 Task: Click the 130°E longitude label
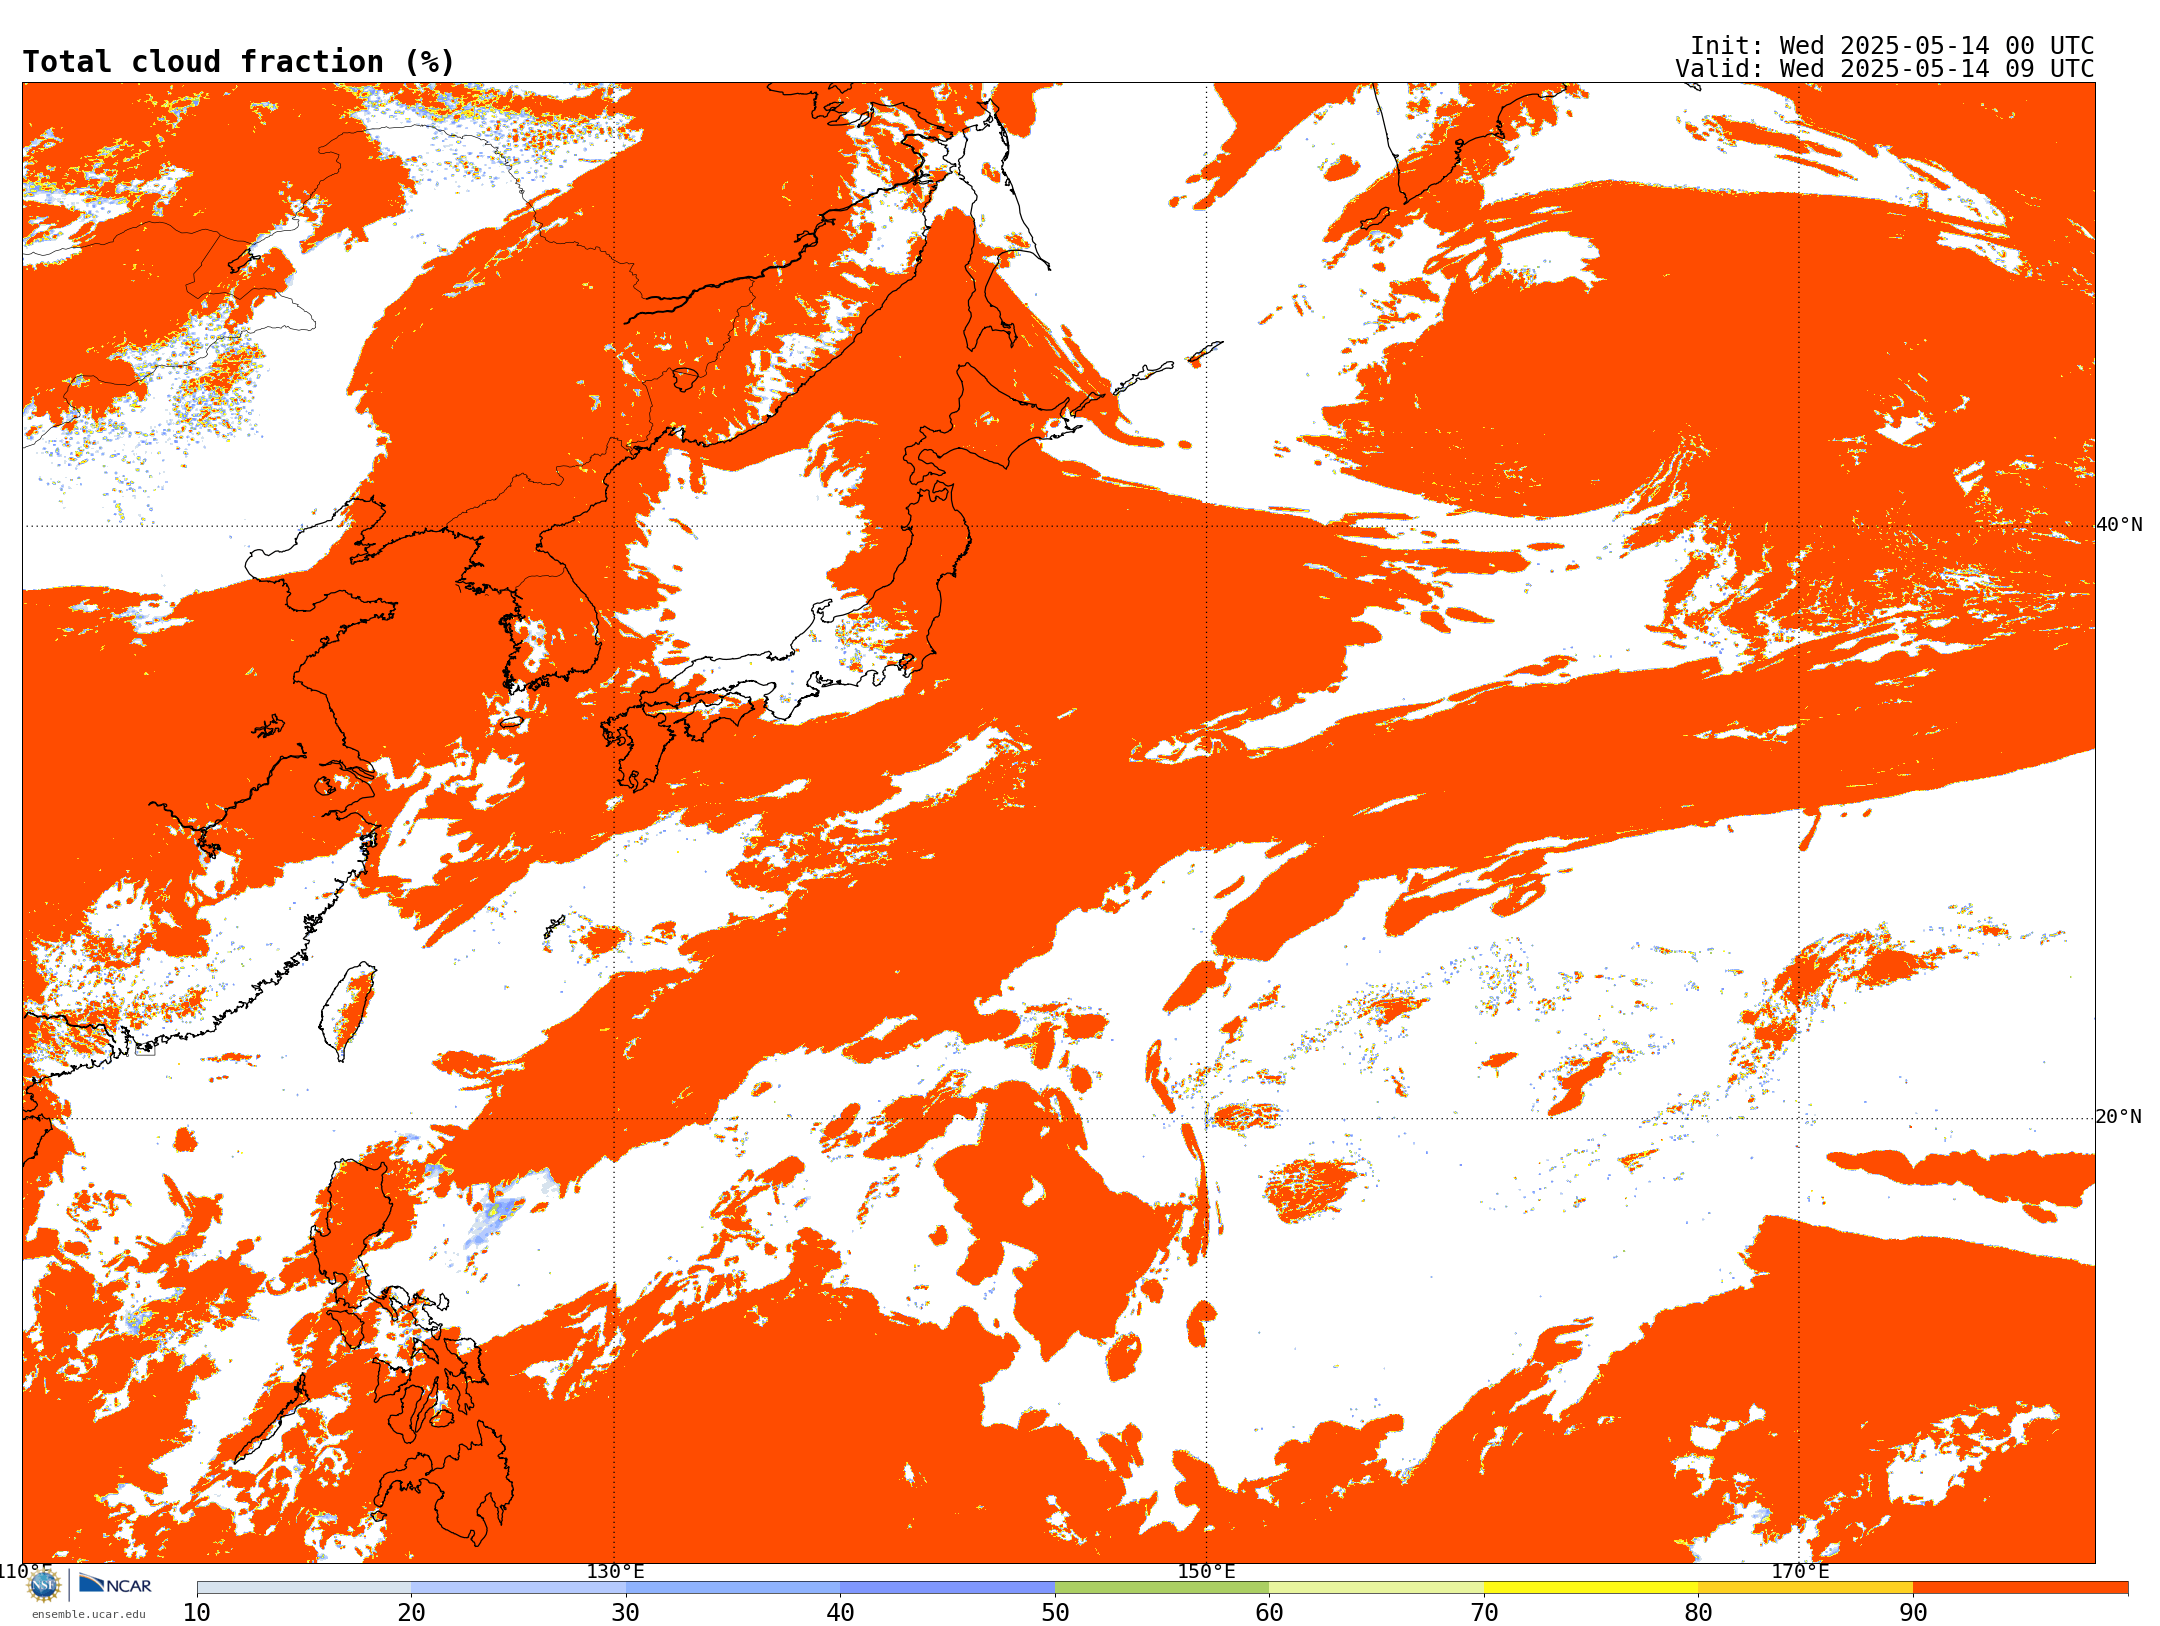click(615, 1571)
